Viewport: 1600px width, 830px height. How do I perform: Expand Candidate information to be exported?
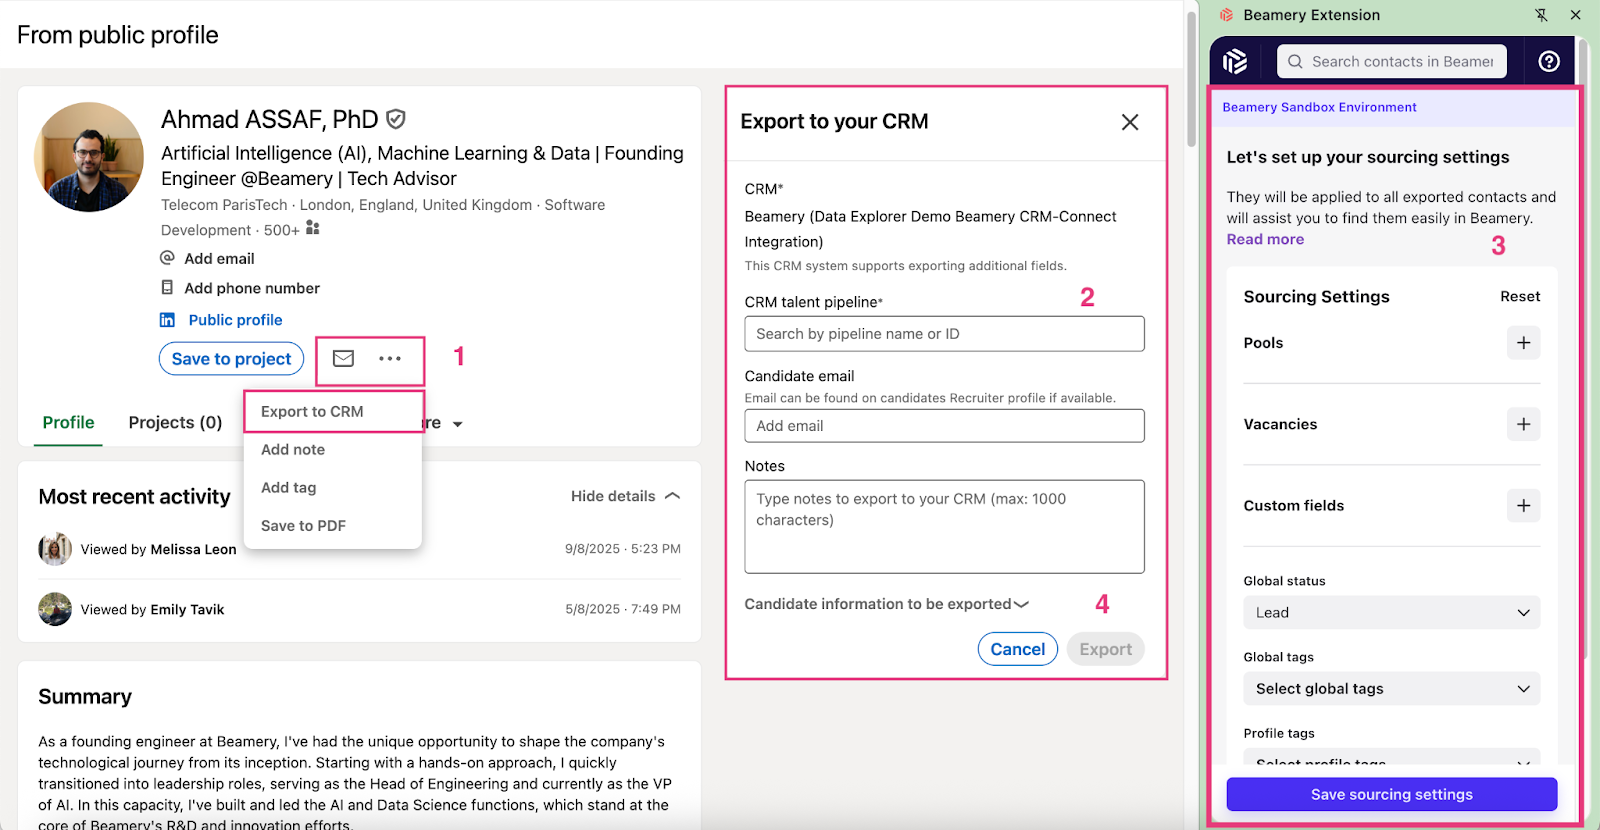tap(886, 604)
